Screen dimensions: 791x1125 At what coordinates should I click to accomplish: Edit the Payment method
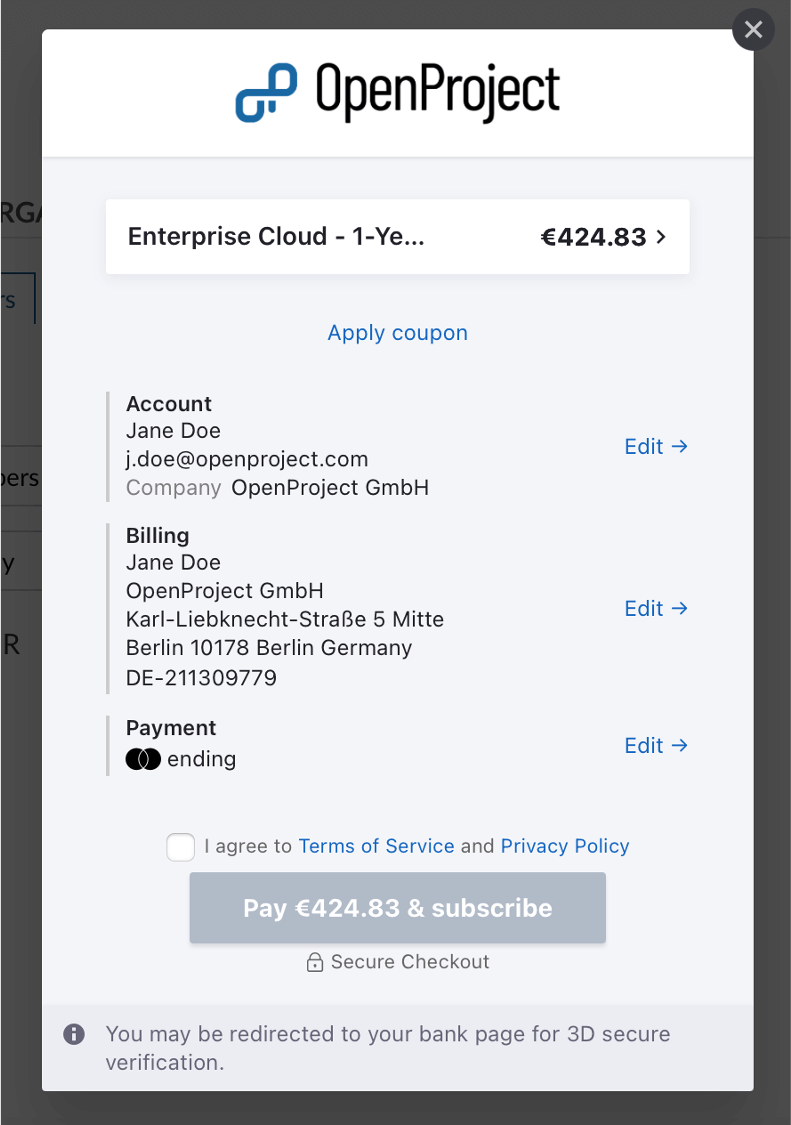point(643,745)
